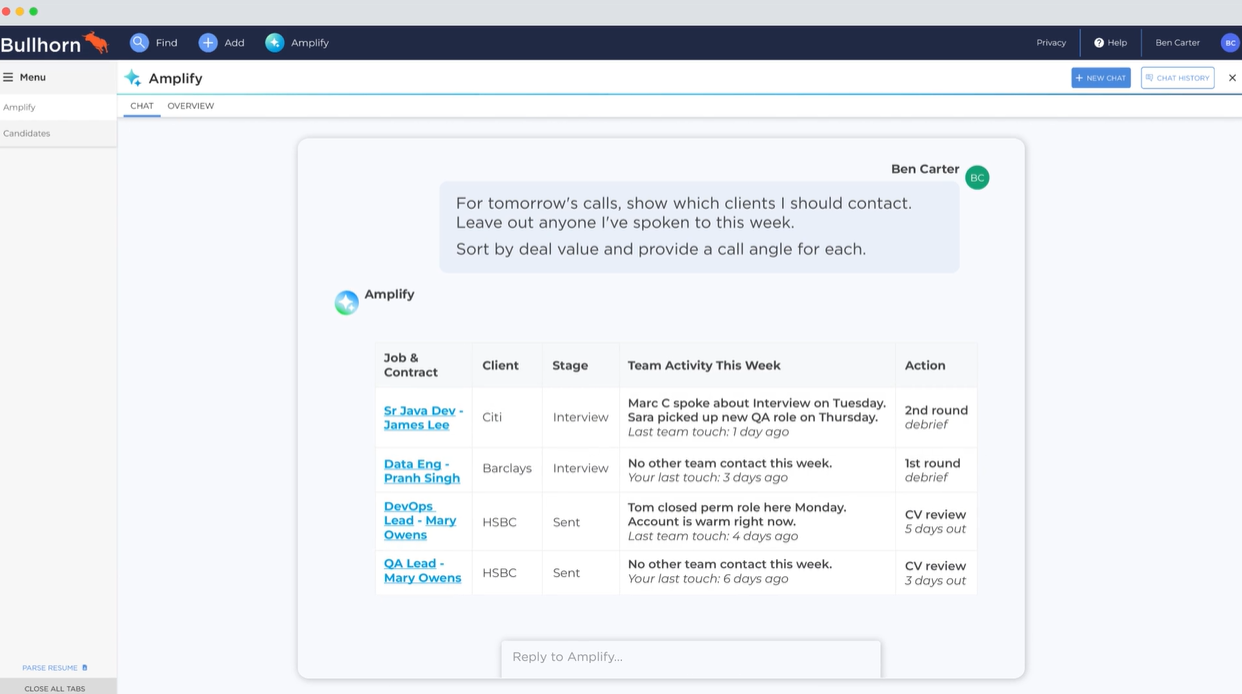Switch to the Overview tab
The height and width of the screenshot is (694, 1242).
(190, 106)
